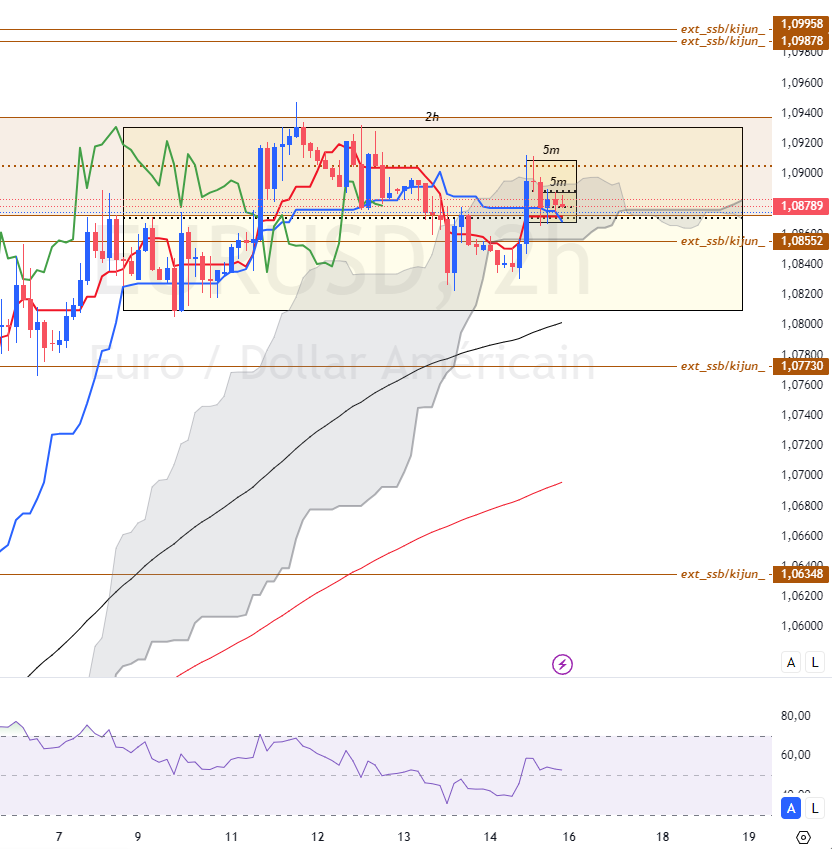Click date label 16 on time axis
The height and width of the screenshot is (849, 832).
tap(569, 837)
